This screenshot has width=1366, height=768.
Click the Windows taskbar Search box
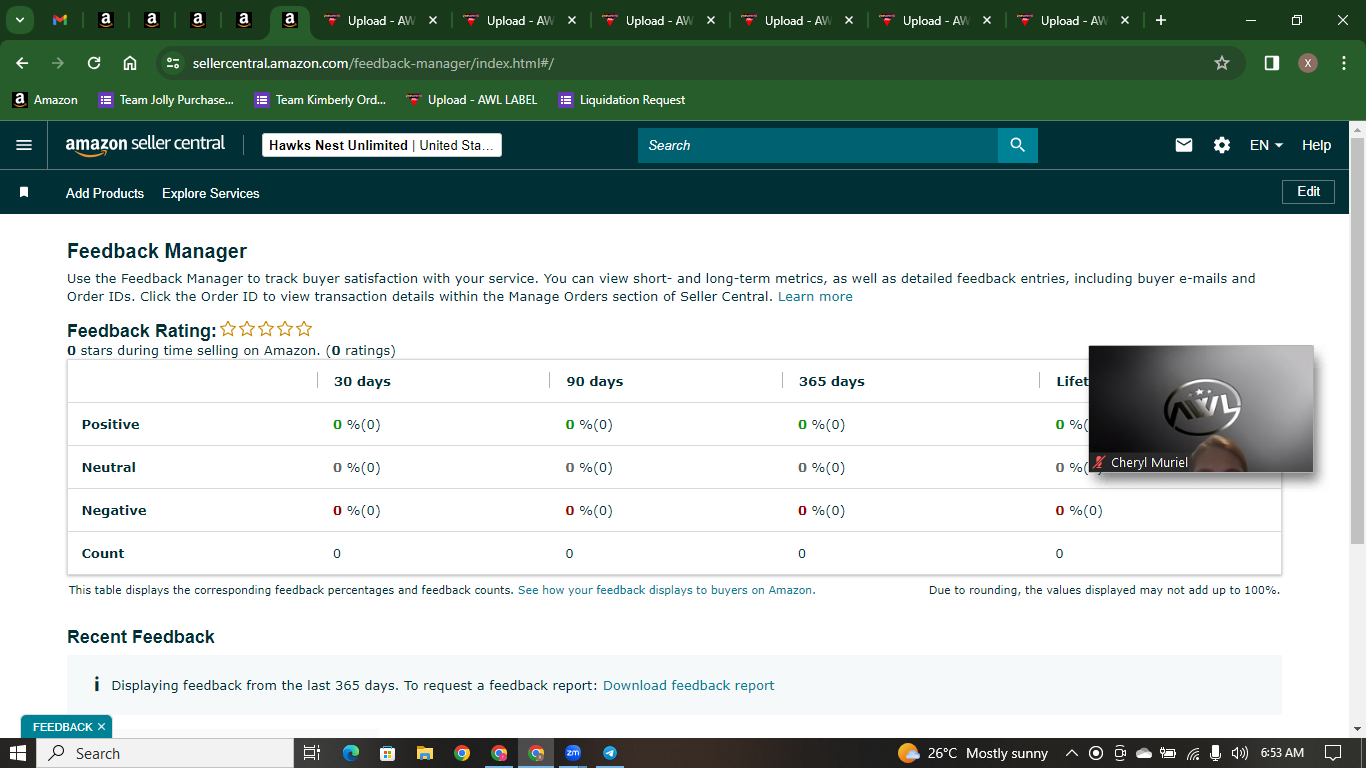[x=165, y=753]
